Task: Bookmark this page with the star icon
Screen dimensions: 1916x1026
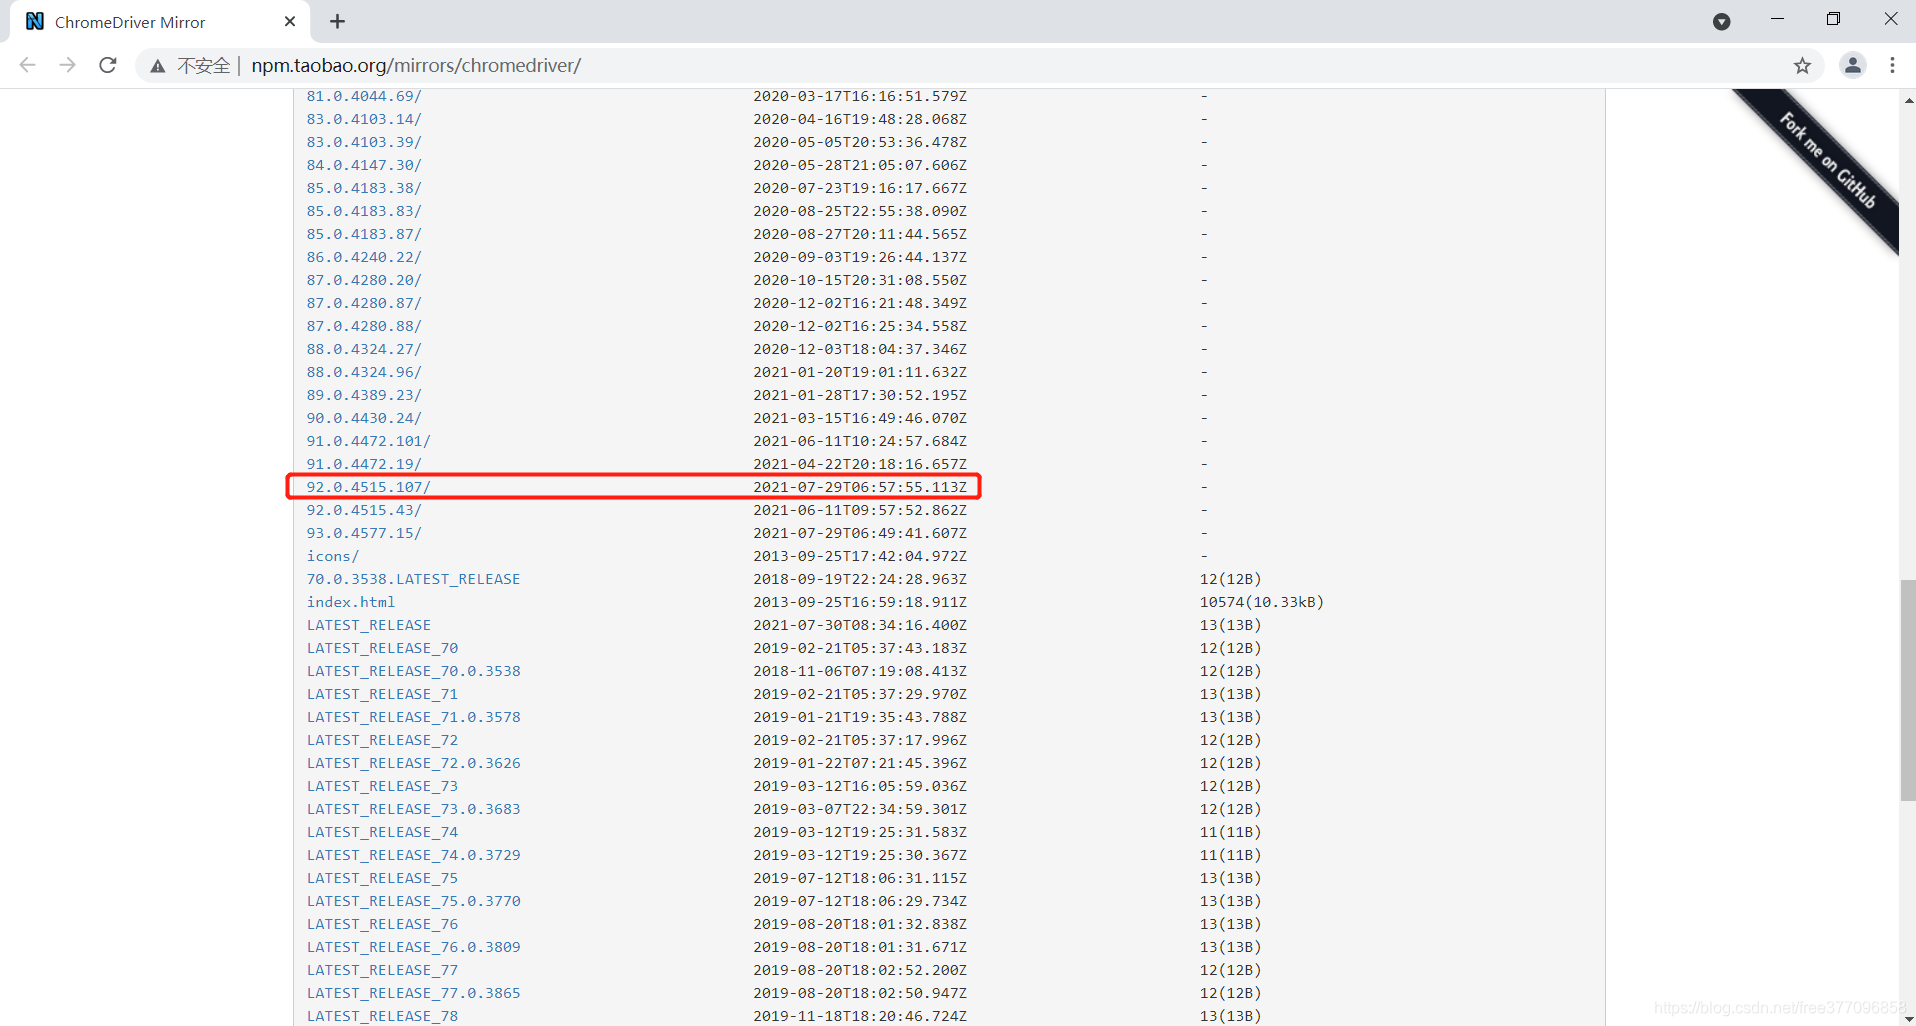Action: point(1802,66)
